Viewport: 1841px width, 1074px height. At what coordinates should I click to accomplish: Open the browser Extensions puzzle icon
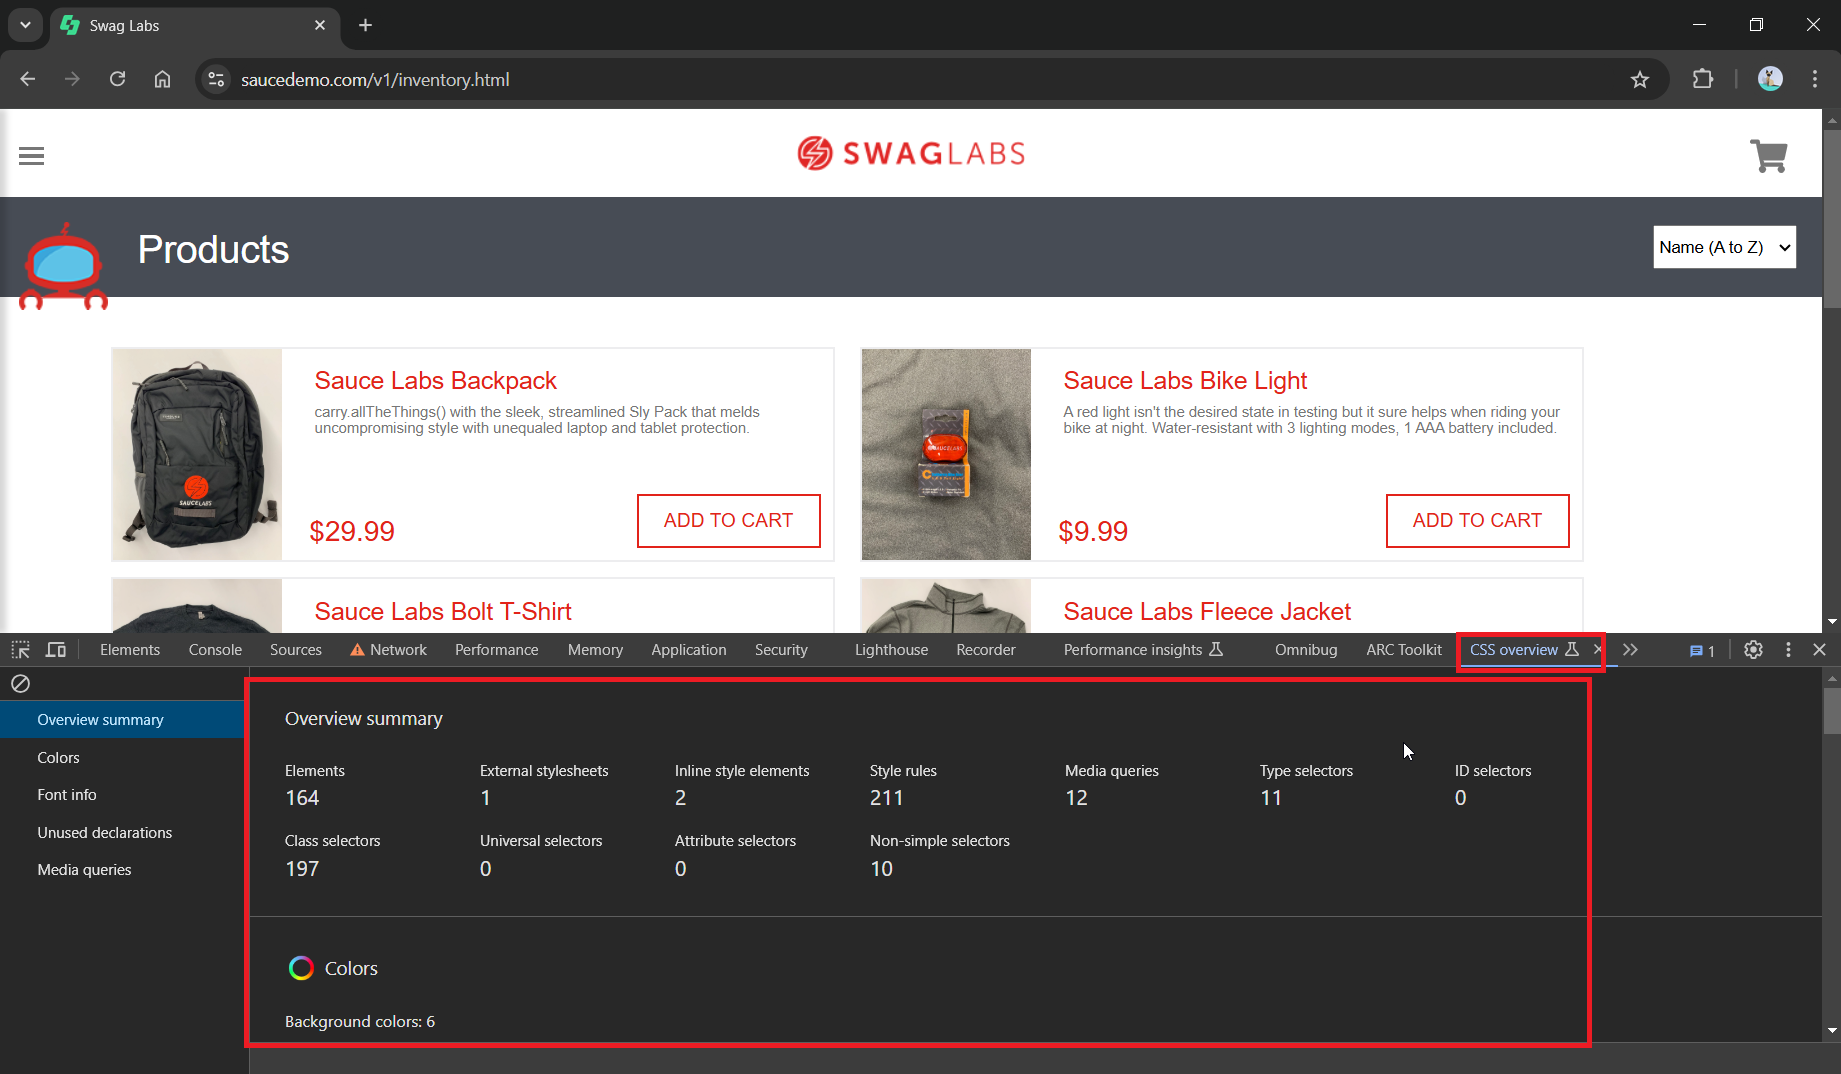coord(1703,80)
